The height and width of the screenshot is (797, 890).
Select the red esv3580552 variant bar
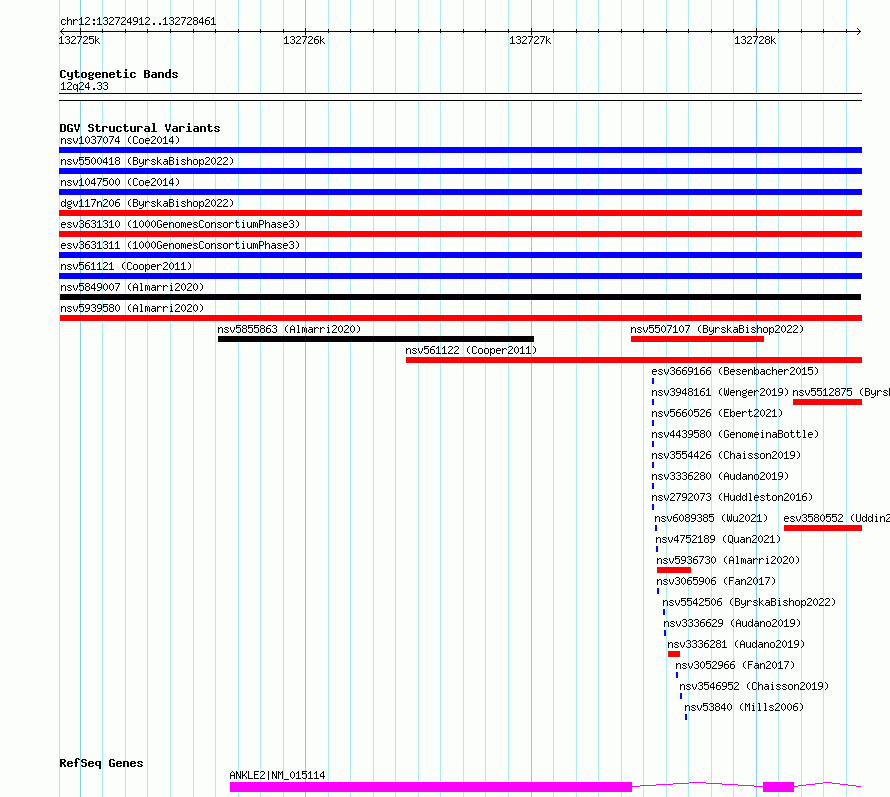point(823,528)
